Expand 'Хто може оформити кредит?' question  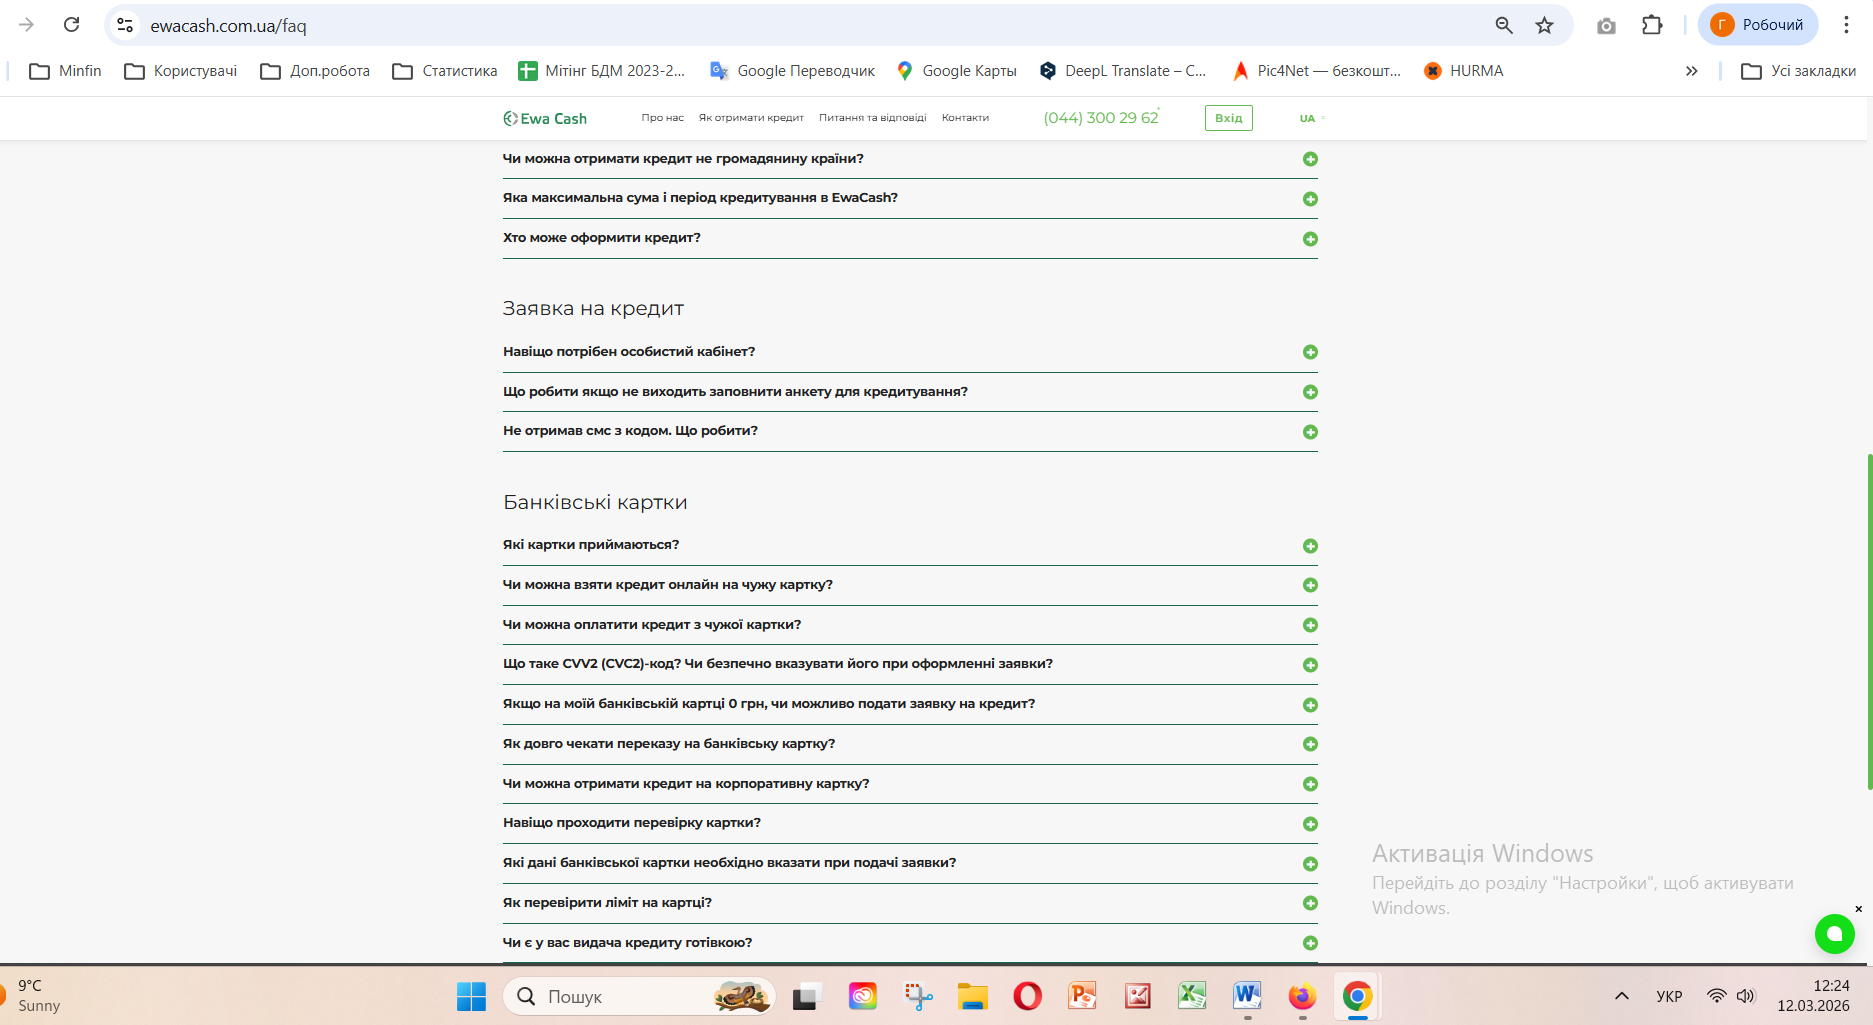pos(910,238)
